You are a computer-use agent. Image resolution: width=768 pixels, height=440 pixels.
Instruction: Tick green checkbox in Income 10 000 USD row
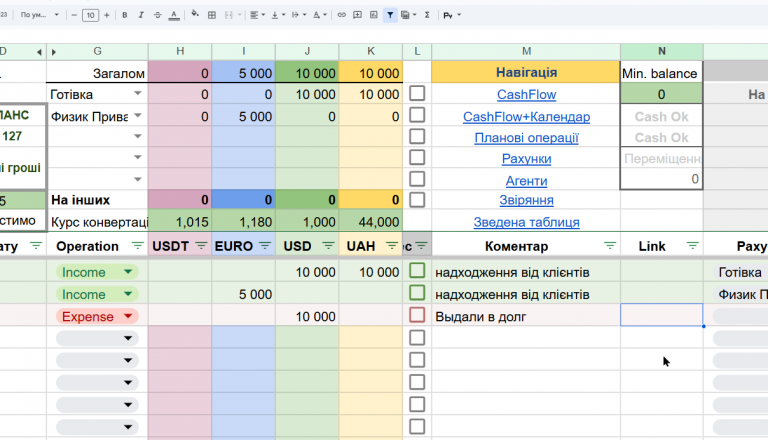tap(417, 270)
